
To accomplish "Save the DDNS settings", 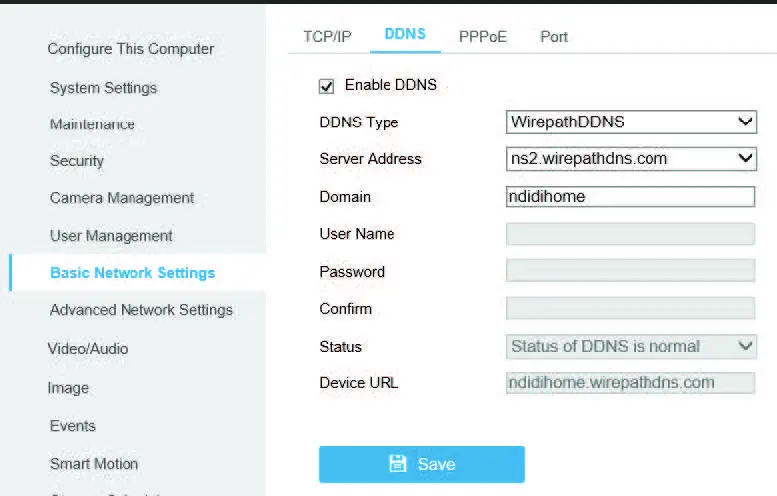I will (x=422, y=464).
